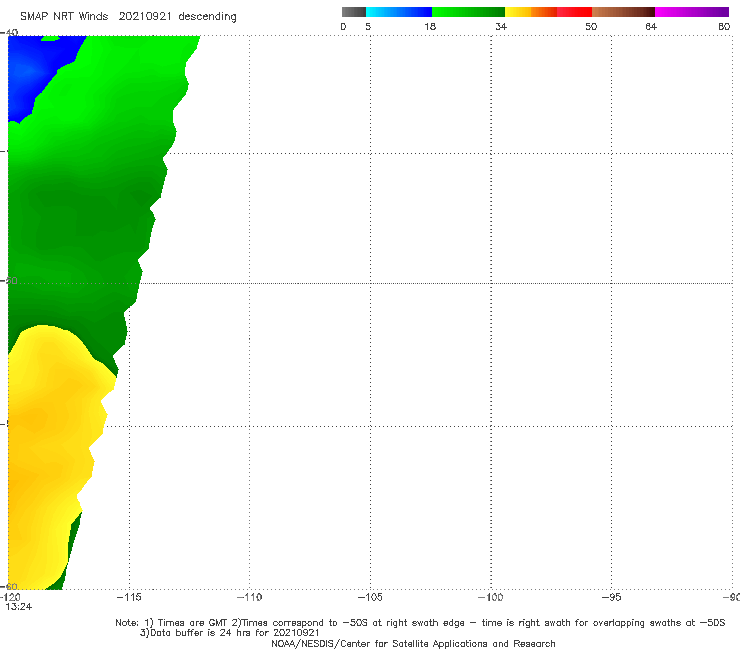The width and height of the screenshot is (740, 650).
Task: Click 'NOAA/NESDIS/Center for Satellite Applications and Research' credit
Action: [x=413, y=644]
